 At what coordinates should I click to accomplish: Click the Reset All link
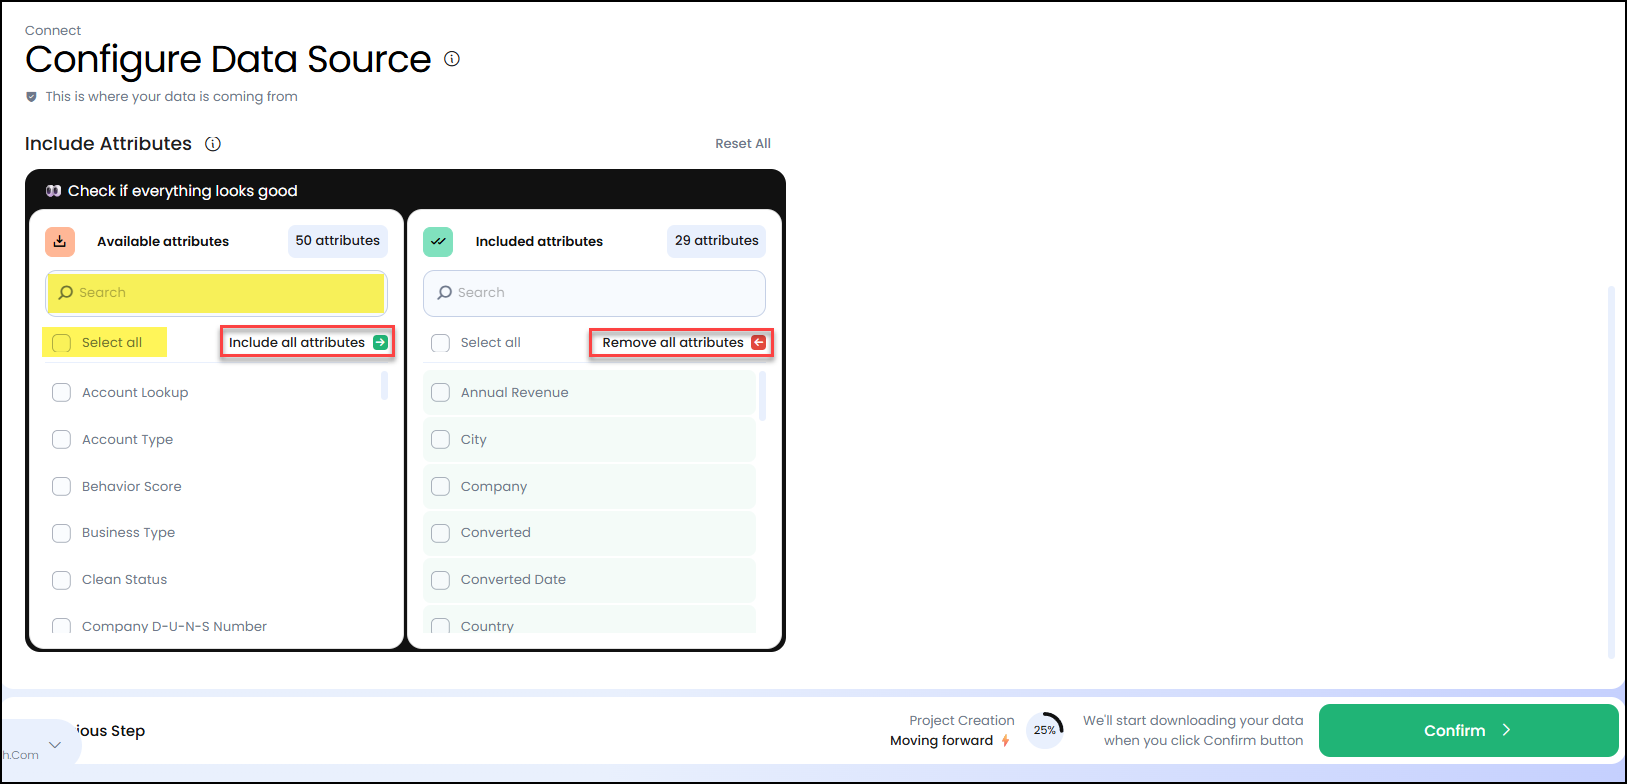(x=742, y=144)
